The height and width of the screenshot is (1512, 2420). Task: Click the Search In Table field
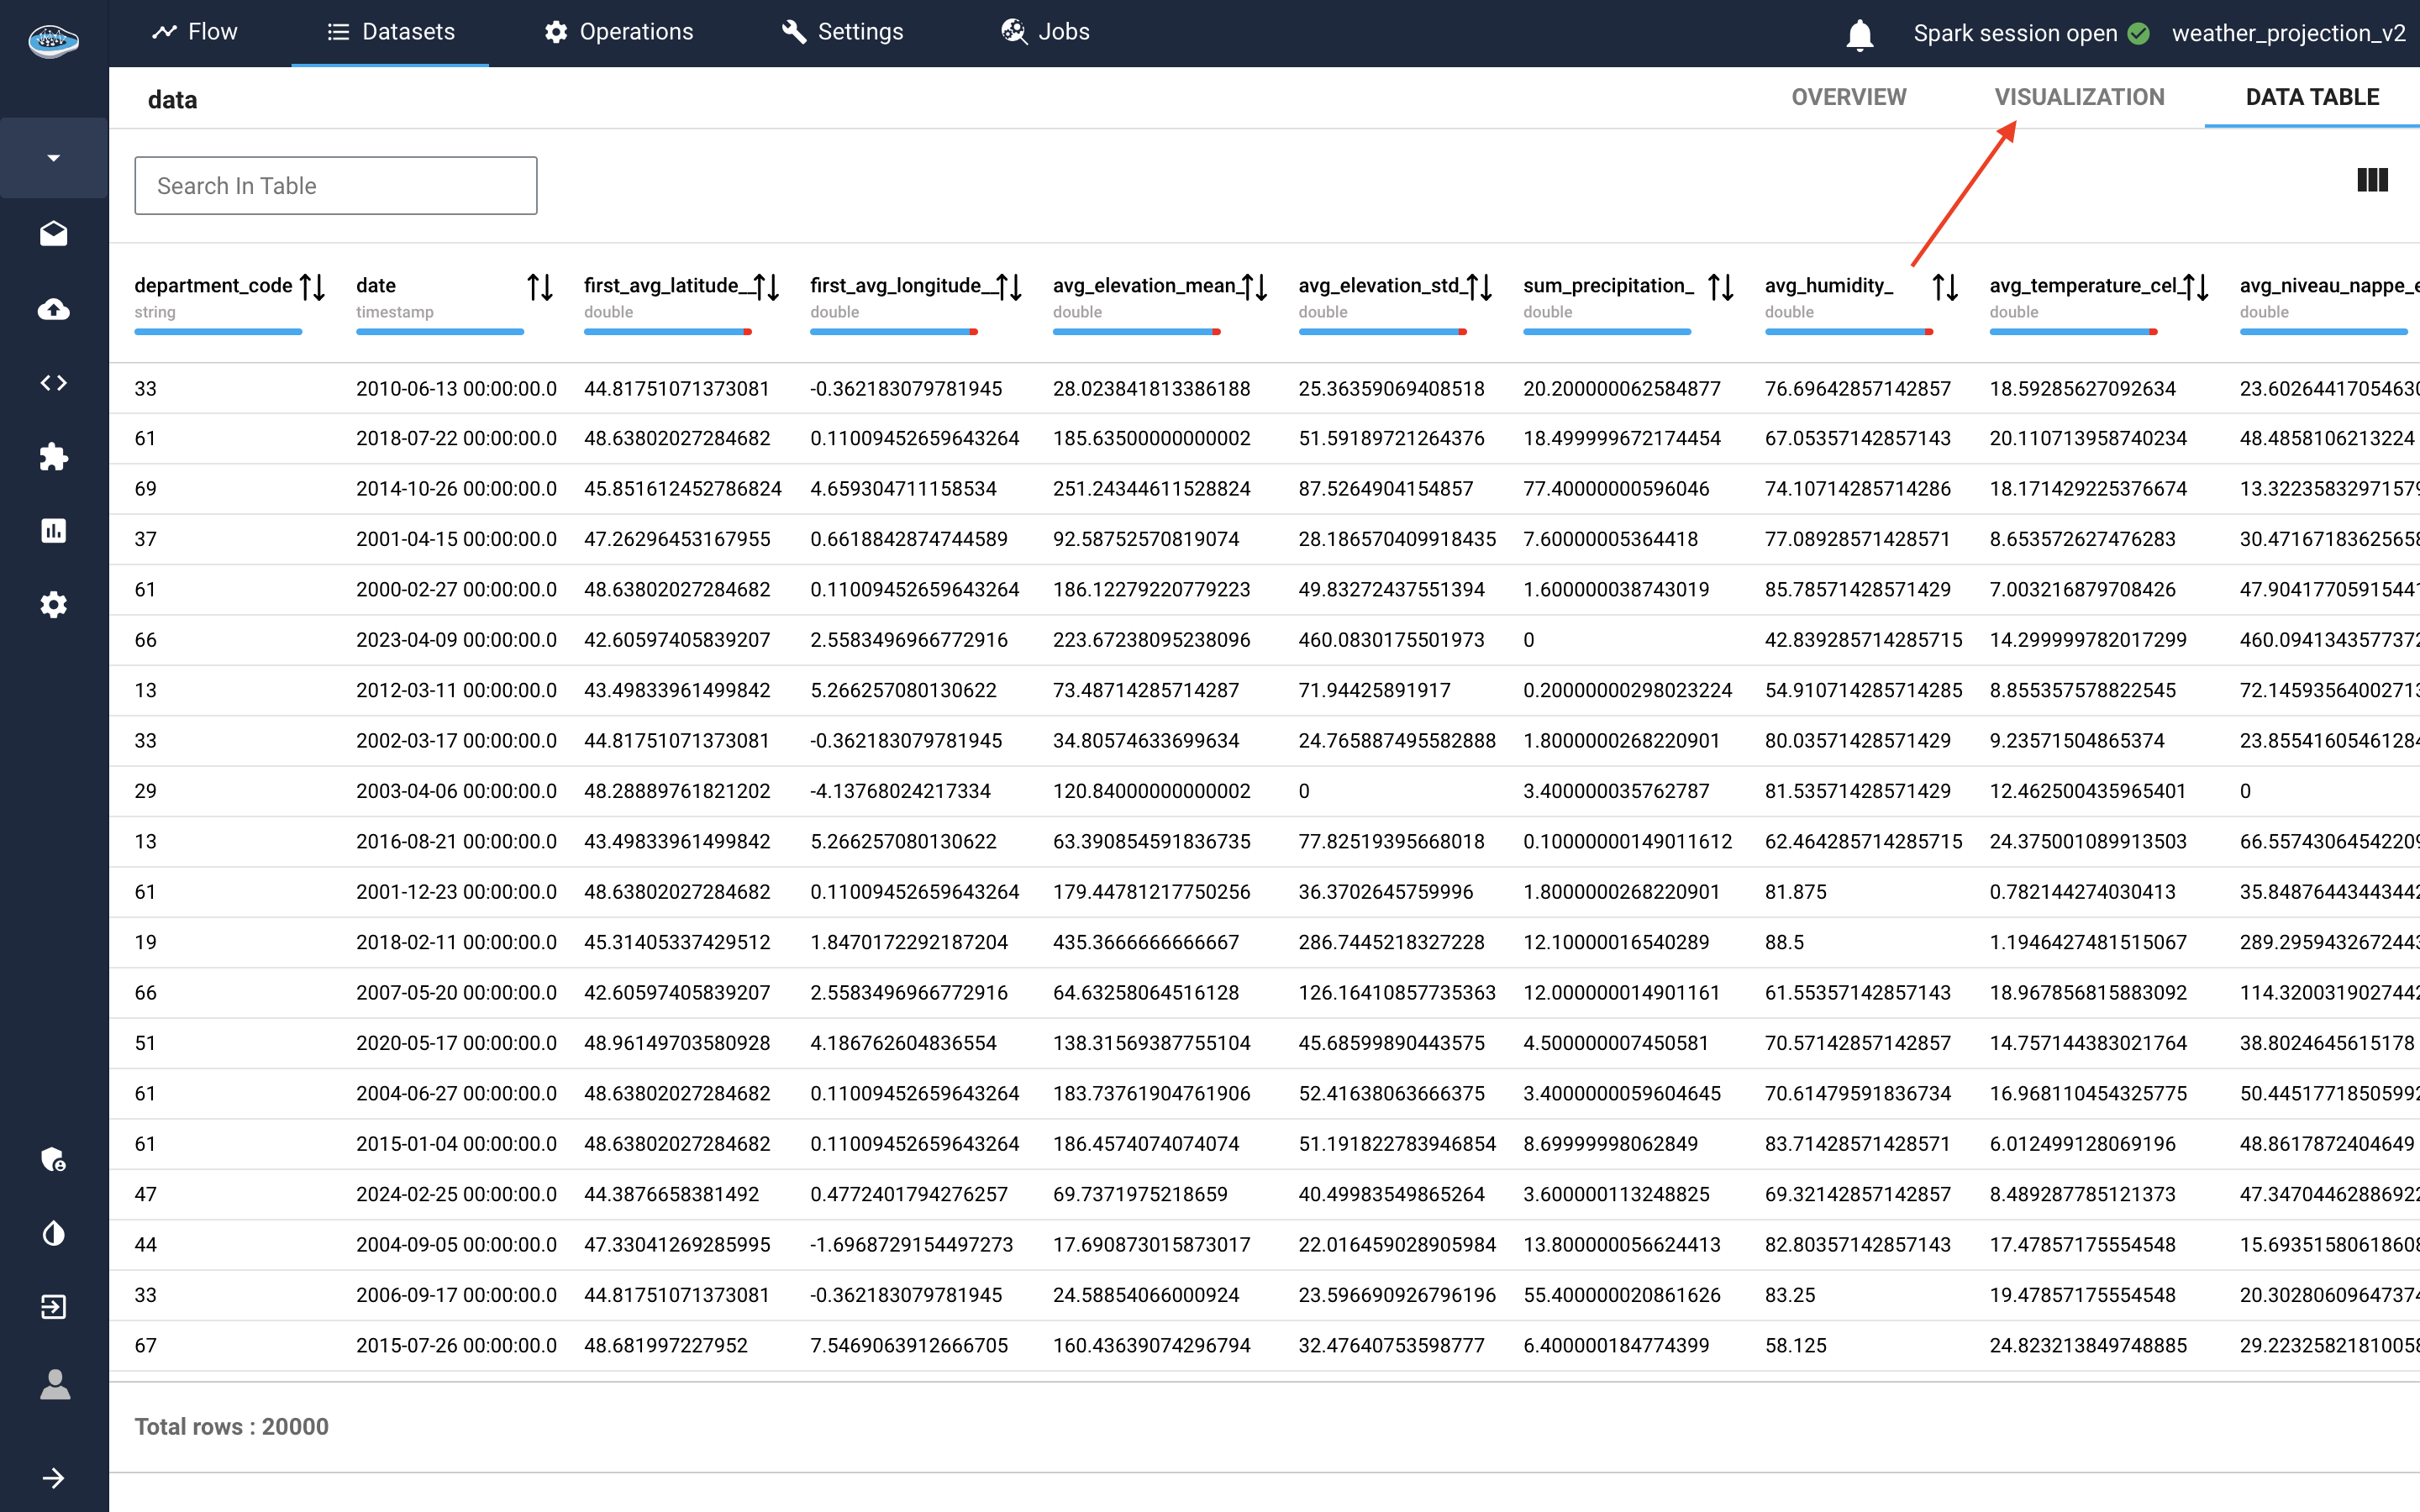pos(336,186)
